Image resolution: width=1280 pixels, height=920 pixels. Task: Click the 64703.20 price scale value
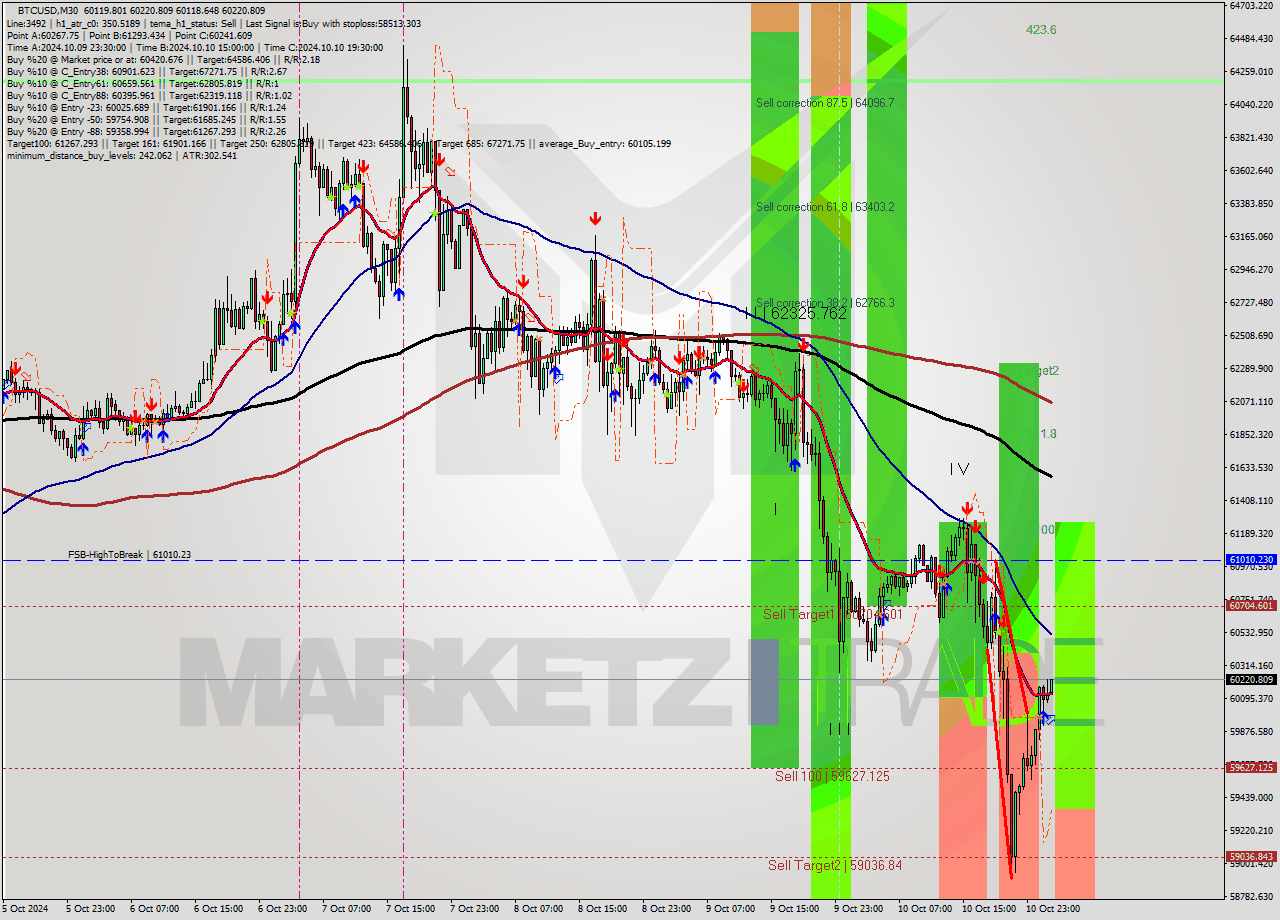click(x=1250, y=6)
